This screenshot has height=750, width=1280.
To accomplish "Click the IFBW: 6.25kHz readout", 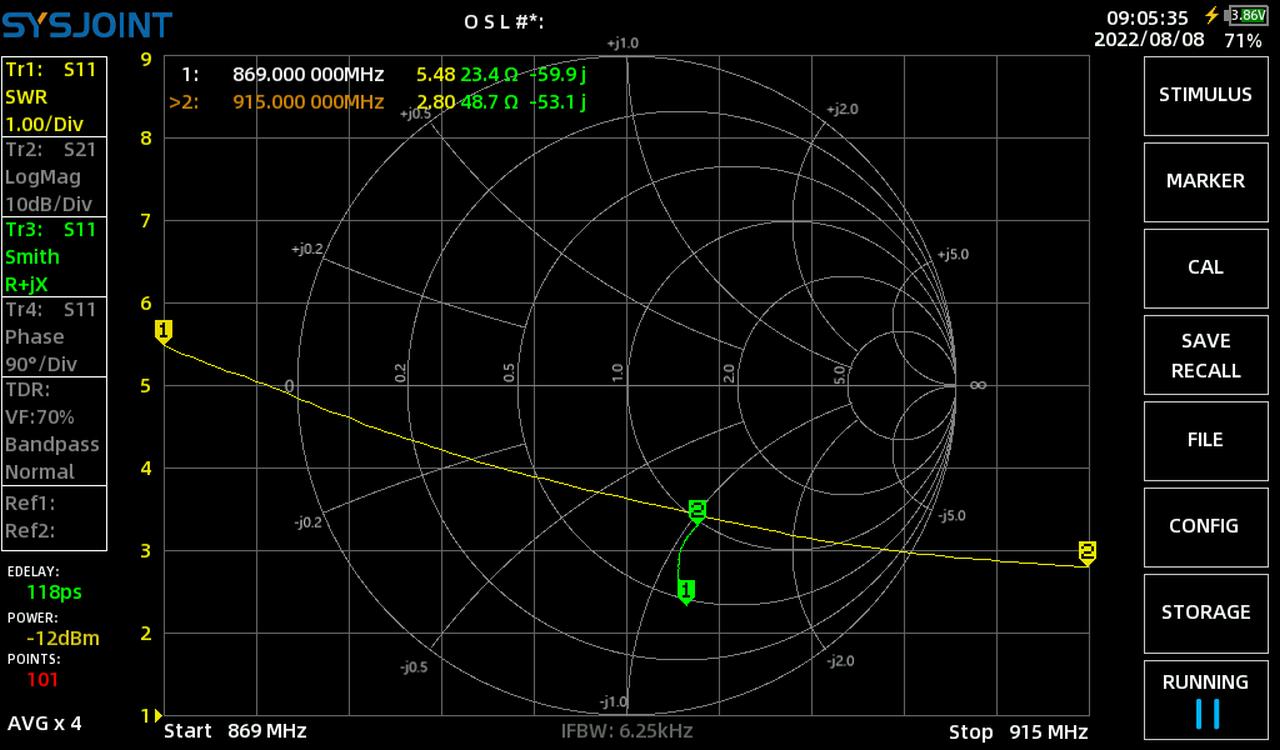I will (x=627, y=731).
